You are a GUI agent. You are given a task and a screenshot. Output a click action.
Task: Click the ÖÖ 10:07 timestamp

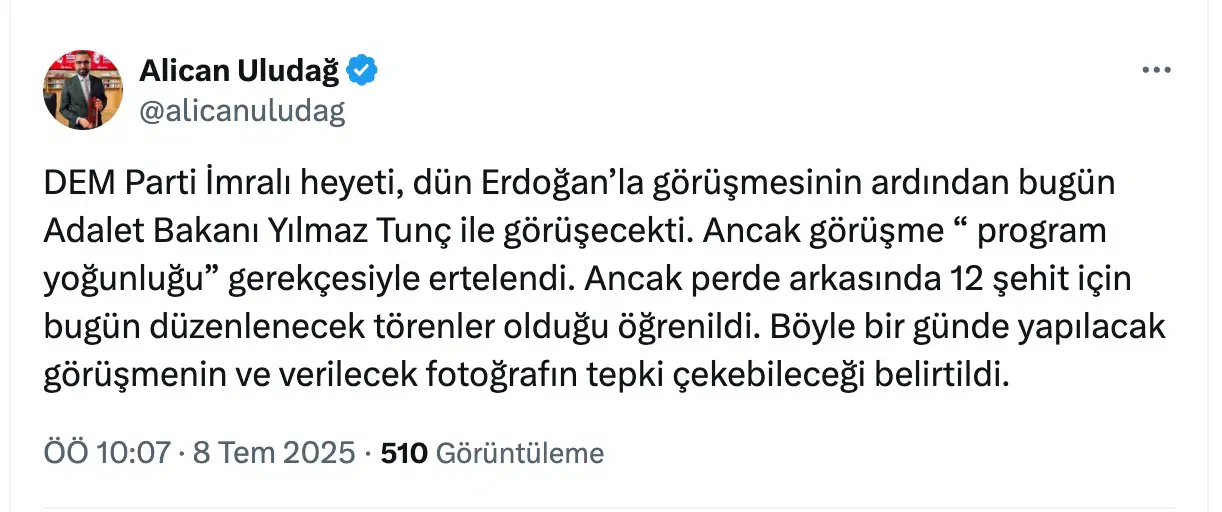[x=107, y=453]
